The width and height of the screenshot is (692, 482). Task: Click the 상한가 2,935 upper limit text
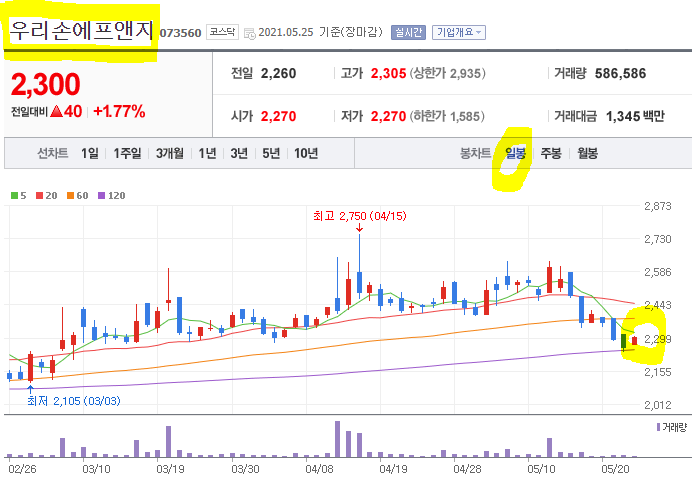[x=448, y=73]
